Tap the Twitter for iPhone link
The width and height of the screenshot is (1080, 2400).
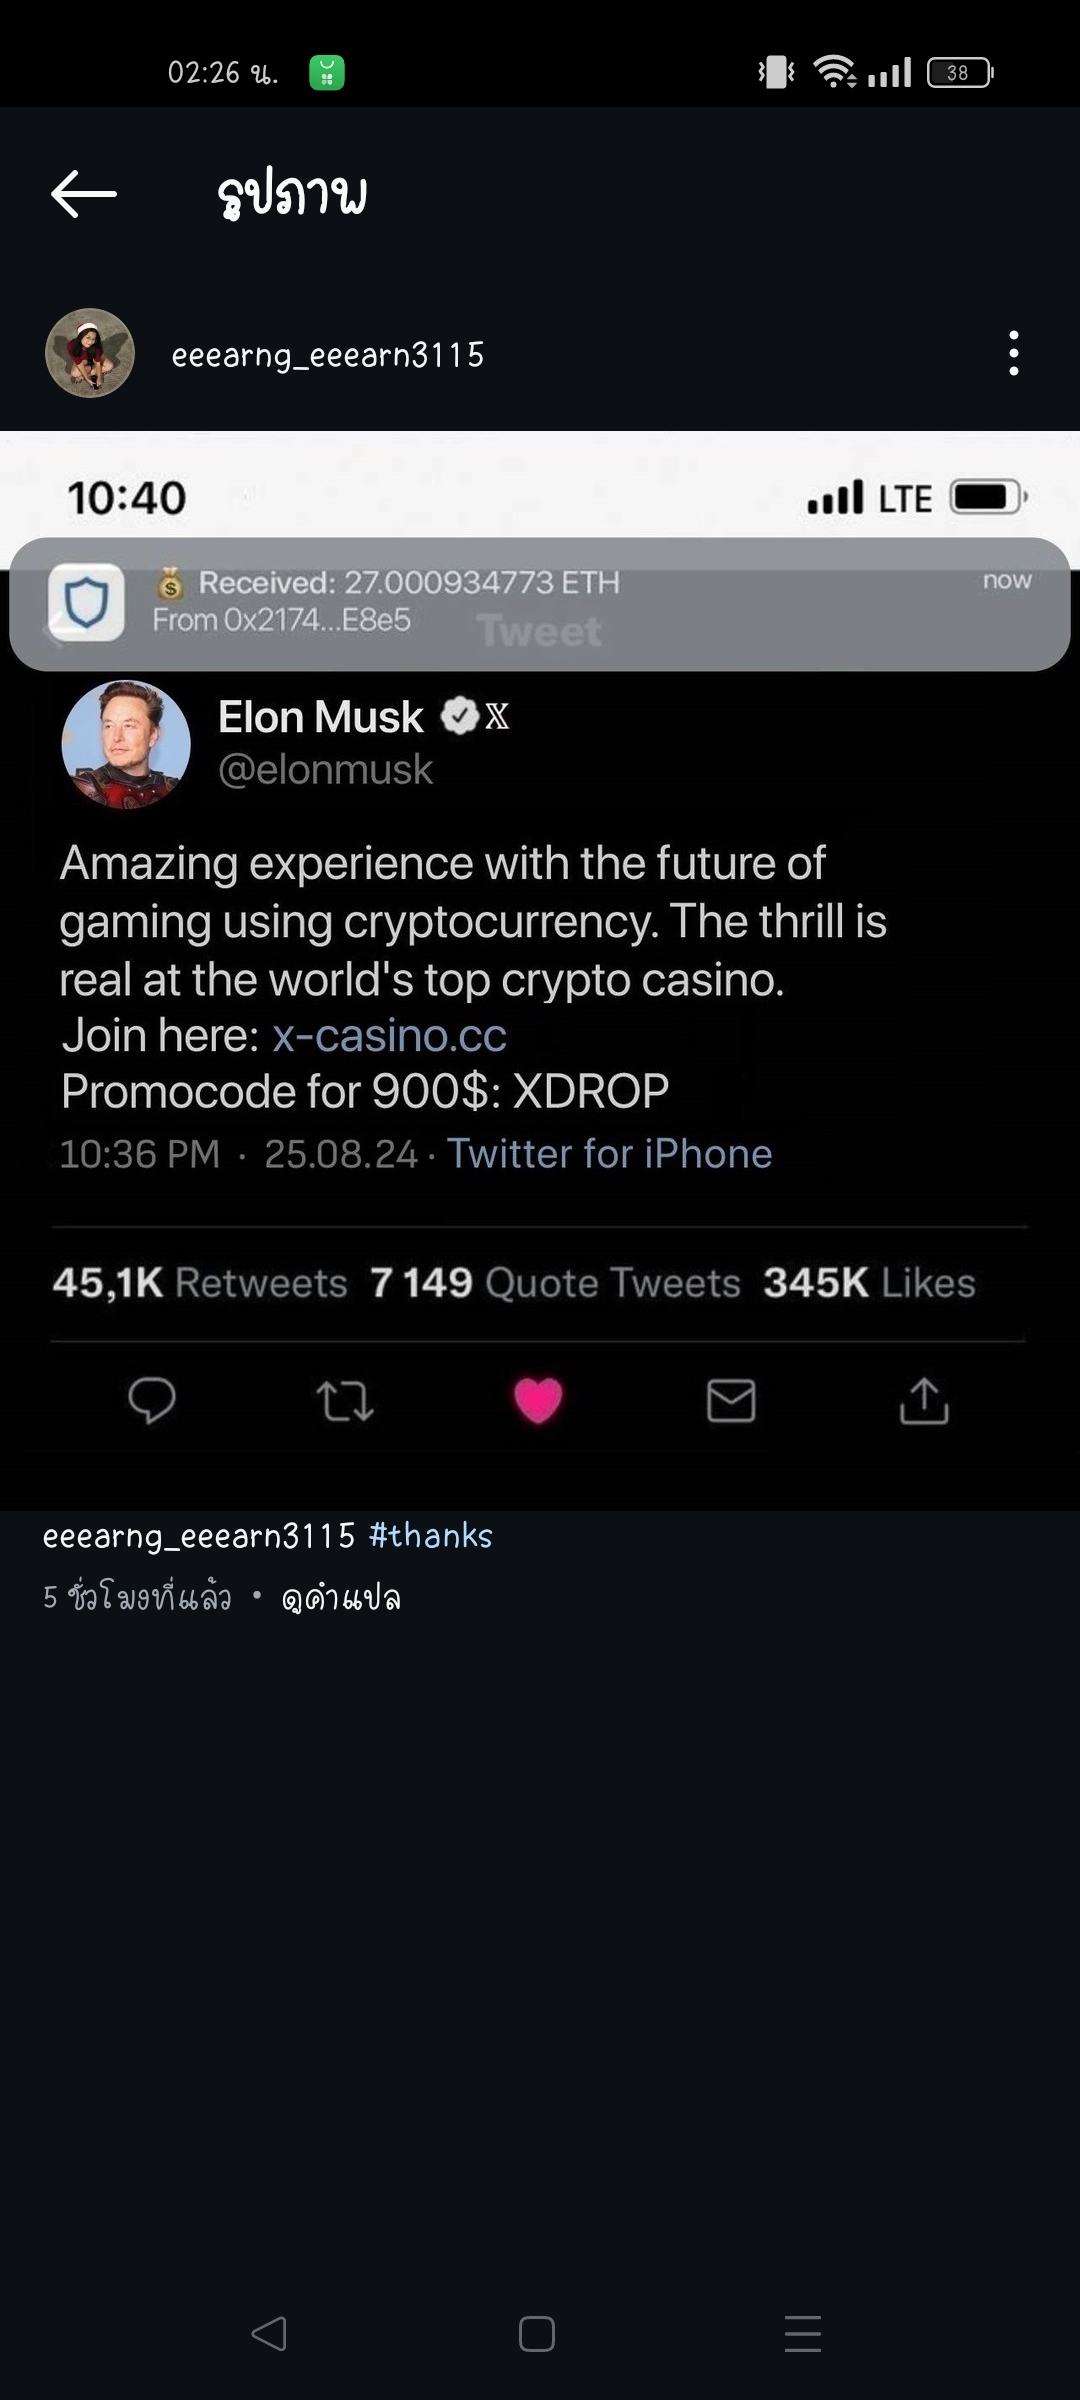[x=609, y=1154]
